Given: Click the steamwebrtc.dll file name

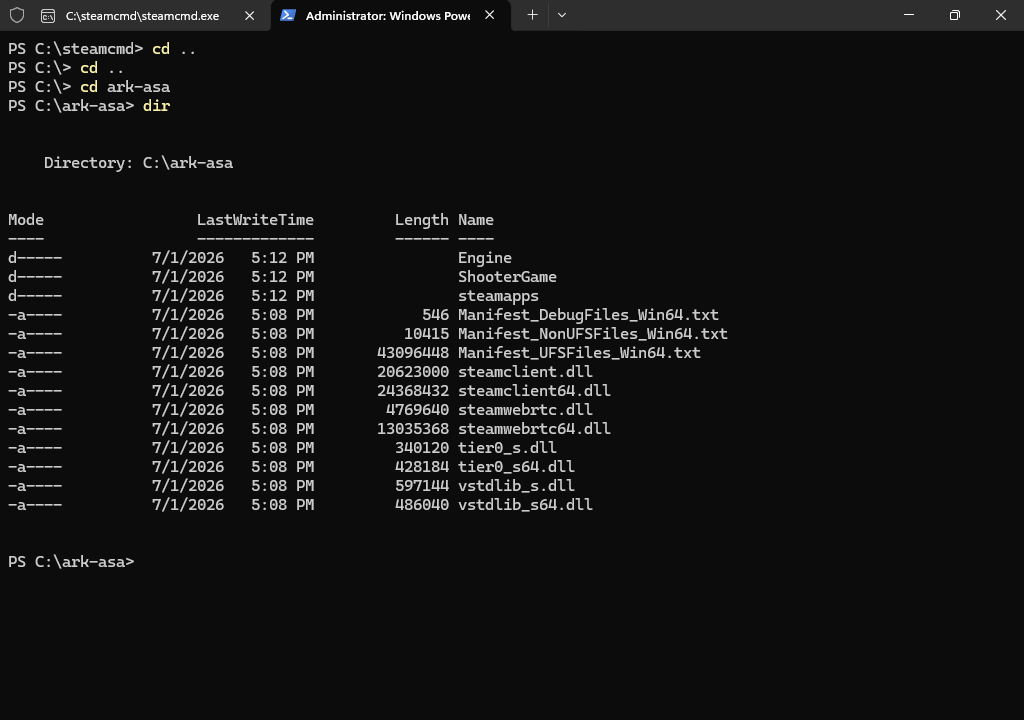Looking at the screenshot, I should pyautogui.click(x=525, y=410).
